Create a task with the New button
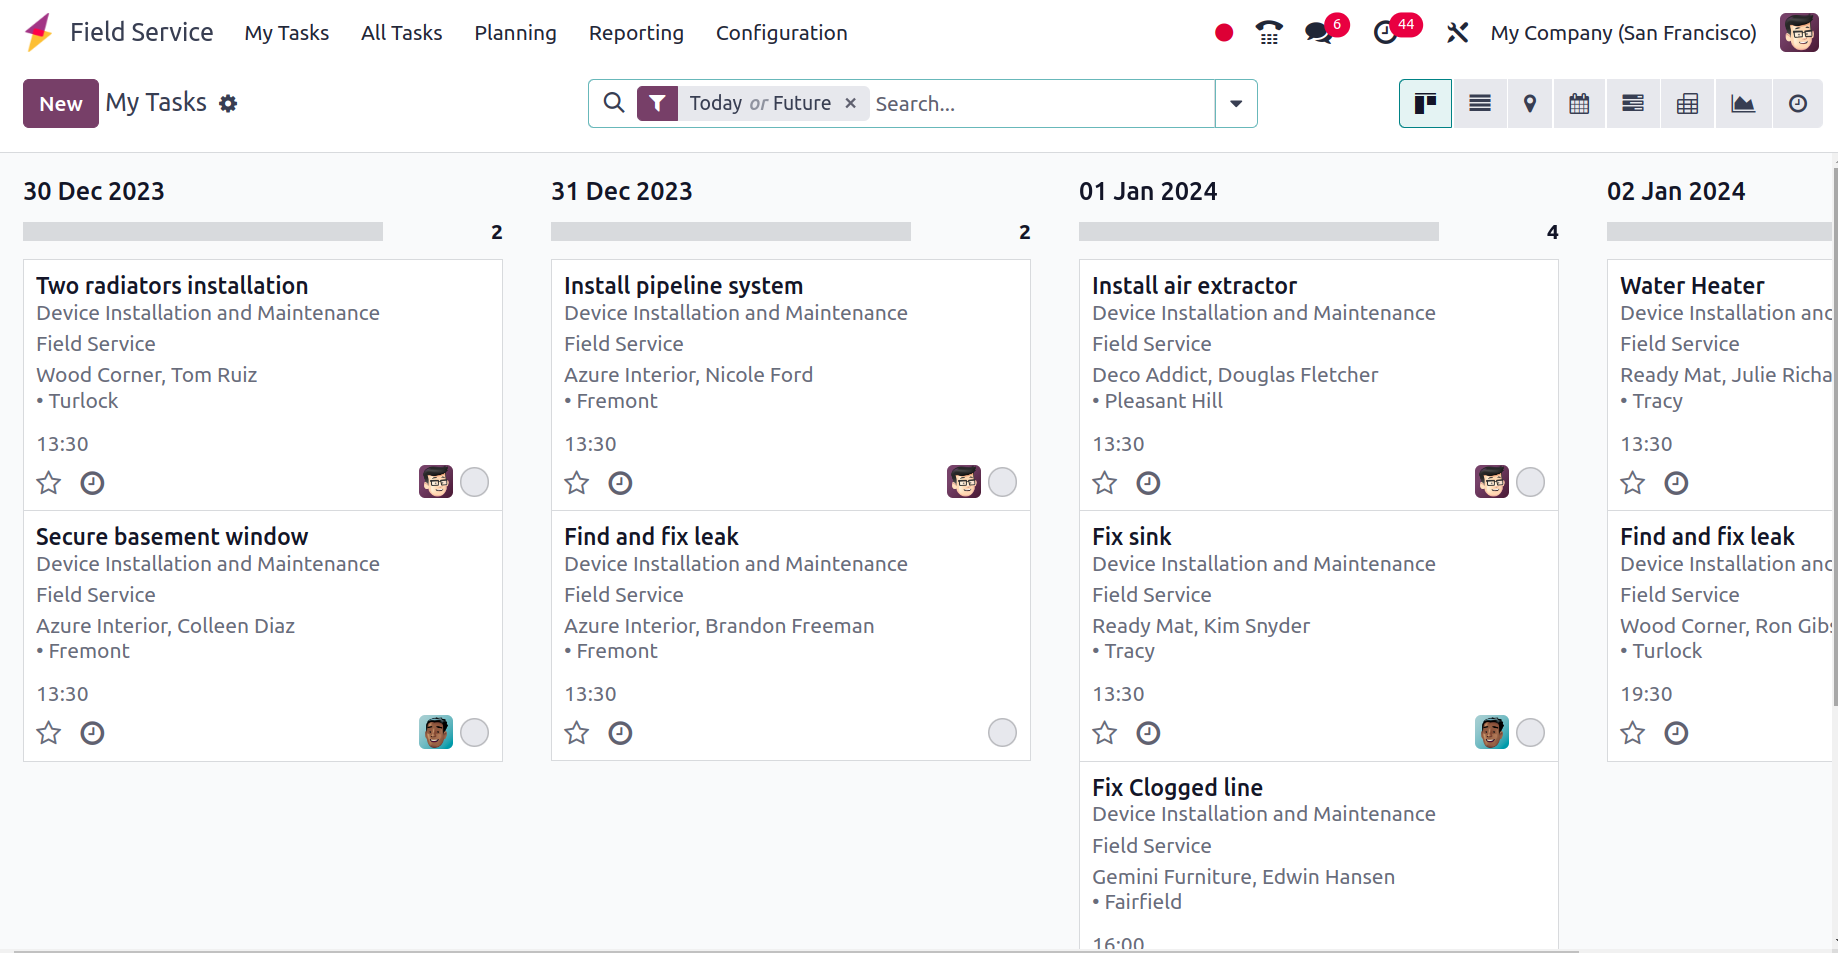 [x=60, y=103]
